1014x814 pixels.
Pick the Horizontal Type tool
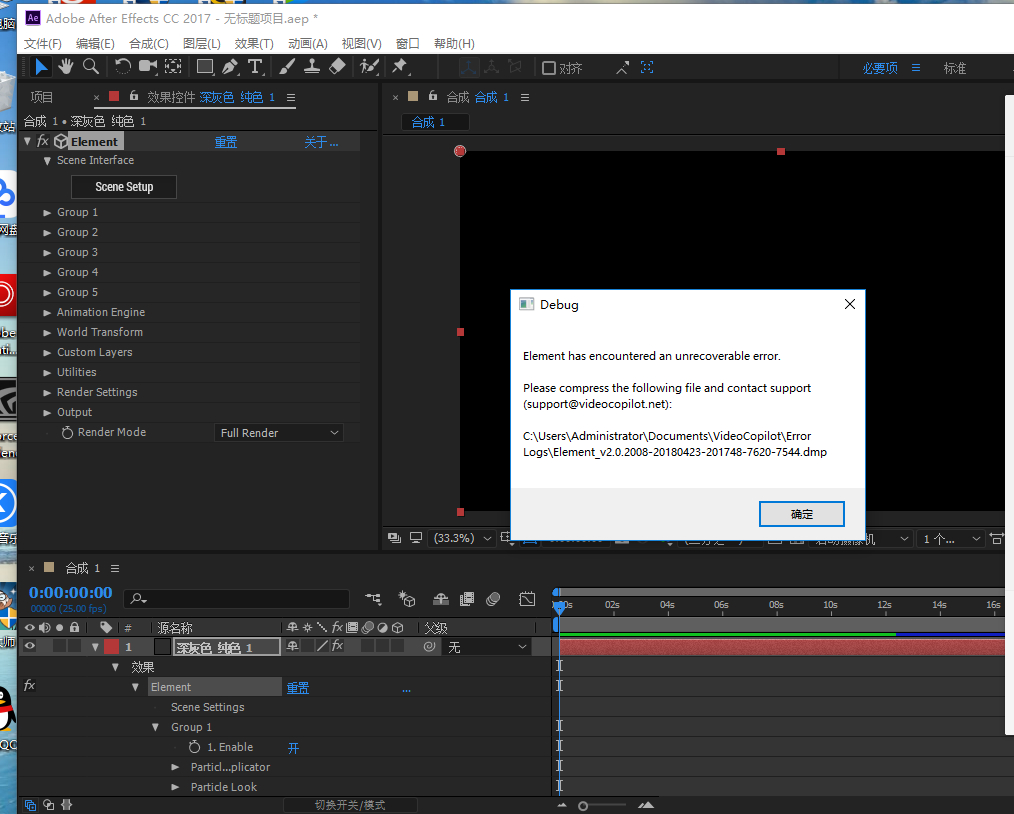click(x=255, y=67)
